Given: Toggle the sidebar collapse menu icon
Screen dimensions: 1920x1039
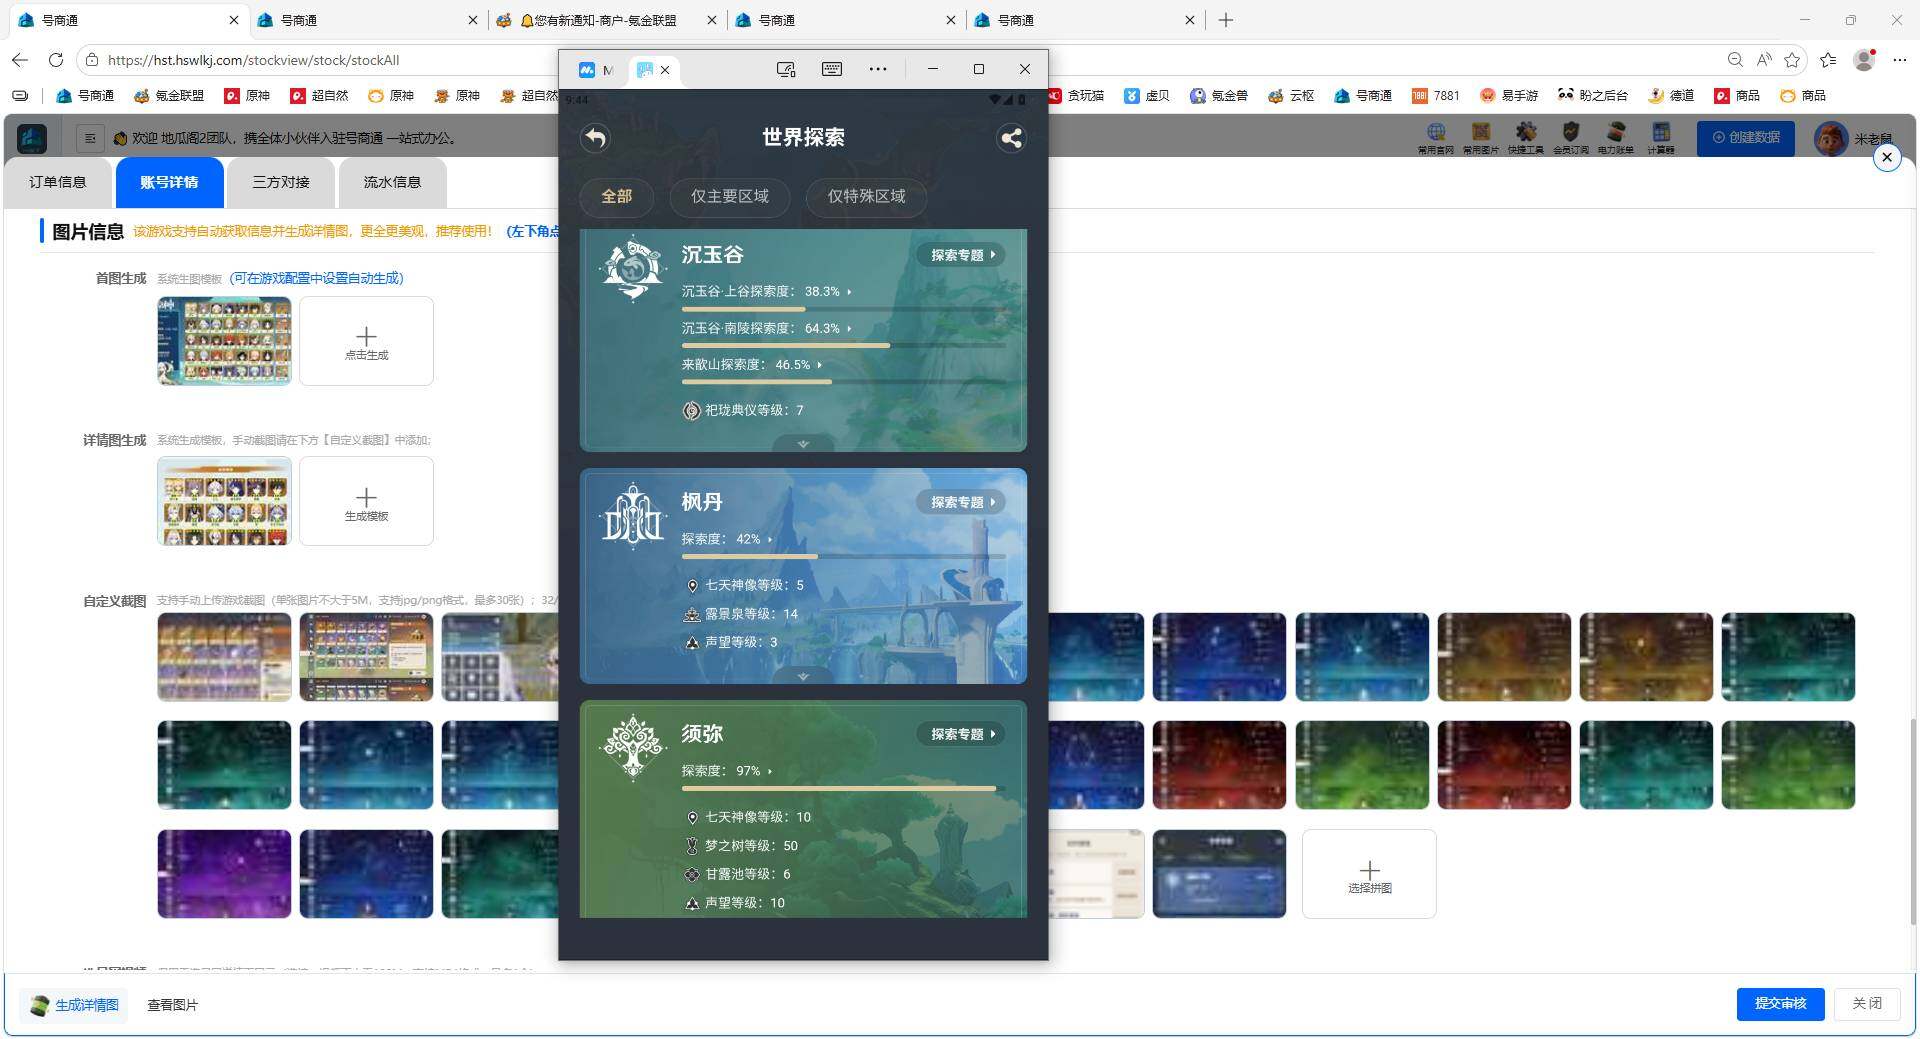Looking at the screenshot, I should click(90, 138).
